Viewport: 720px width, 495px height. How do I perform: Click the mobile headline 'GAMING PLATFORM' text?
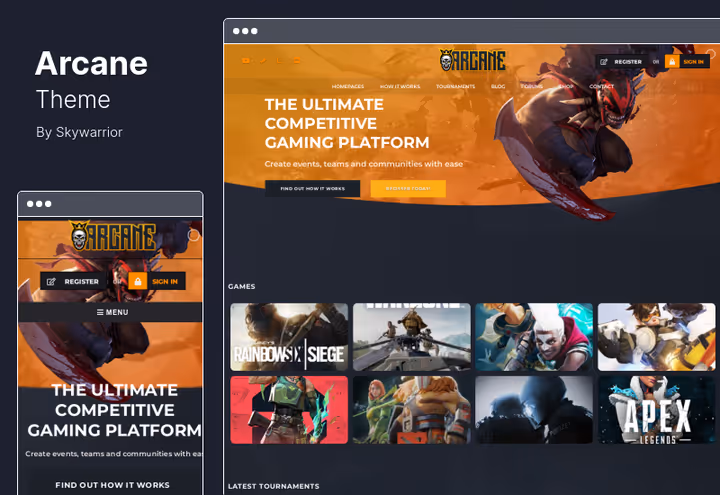[114, 430]
